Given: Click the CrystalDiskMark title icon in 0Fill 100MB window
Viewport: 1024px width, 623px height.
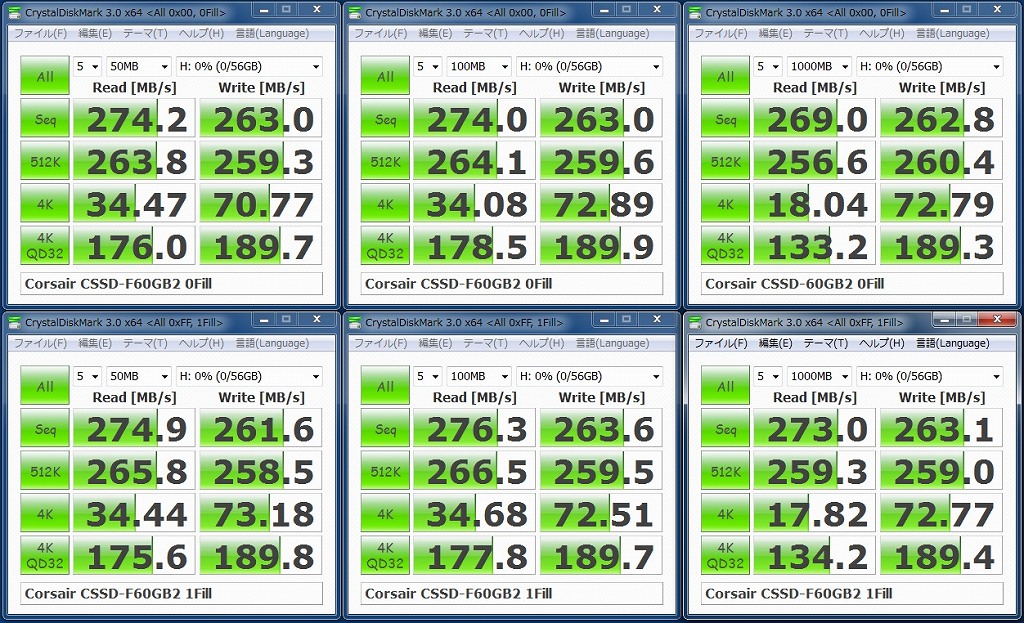Looking at the screenshot, I should click(355, 12).
